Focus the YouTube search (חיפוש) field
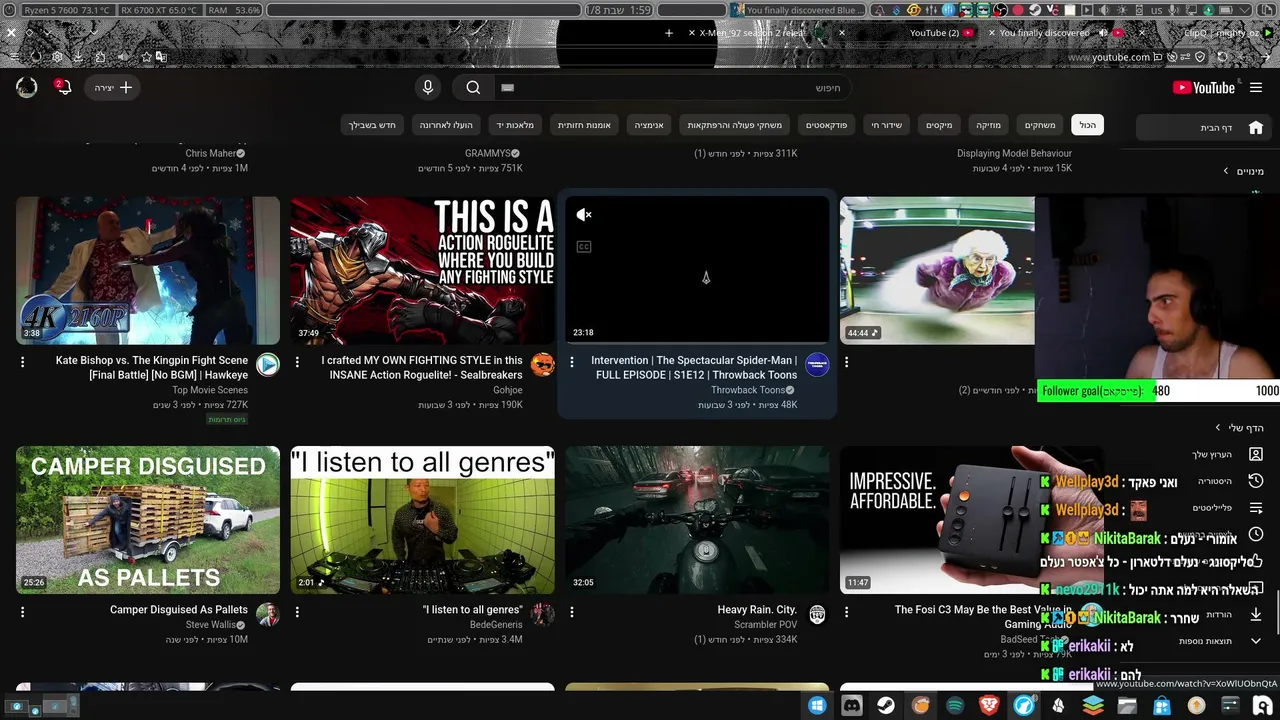This screenshot has height=720, width=1280. 672,88
